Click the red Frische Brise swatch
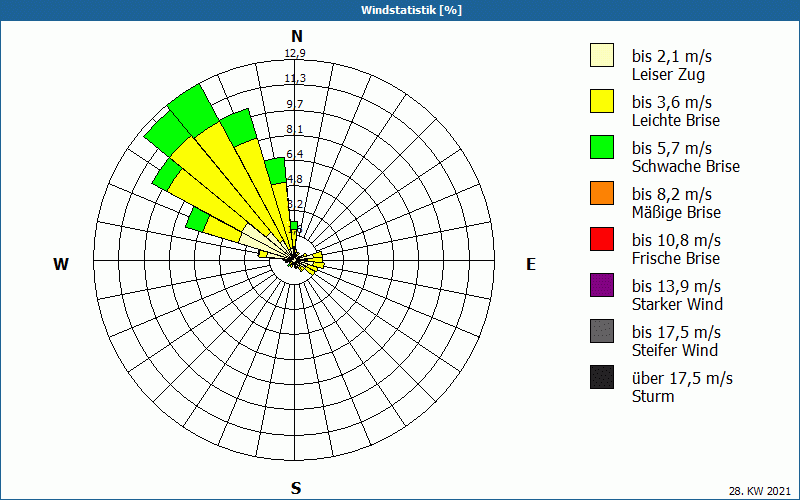Screen dimensions: 800x500 point(602,239)
